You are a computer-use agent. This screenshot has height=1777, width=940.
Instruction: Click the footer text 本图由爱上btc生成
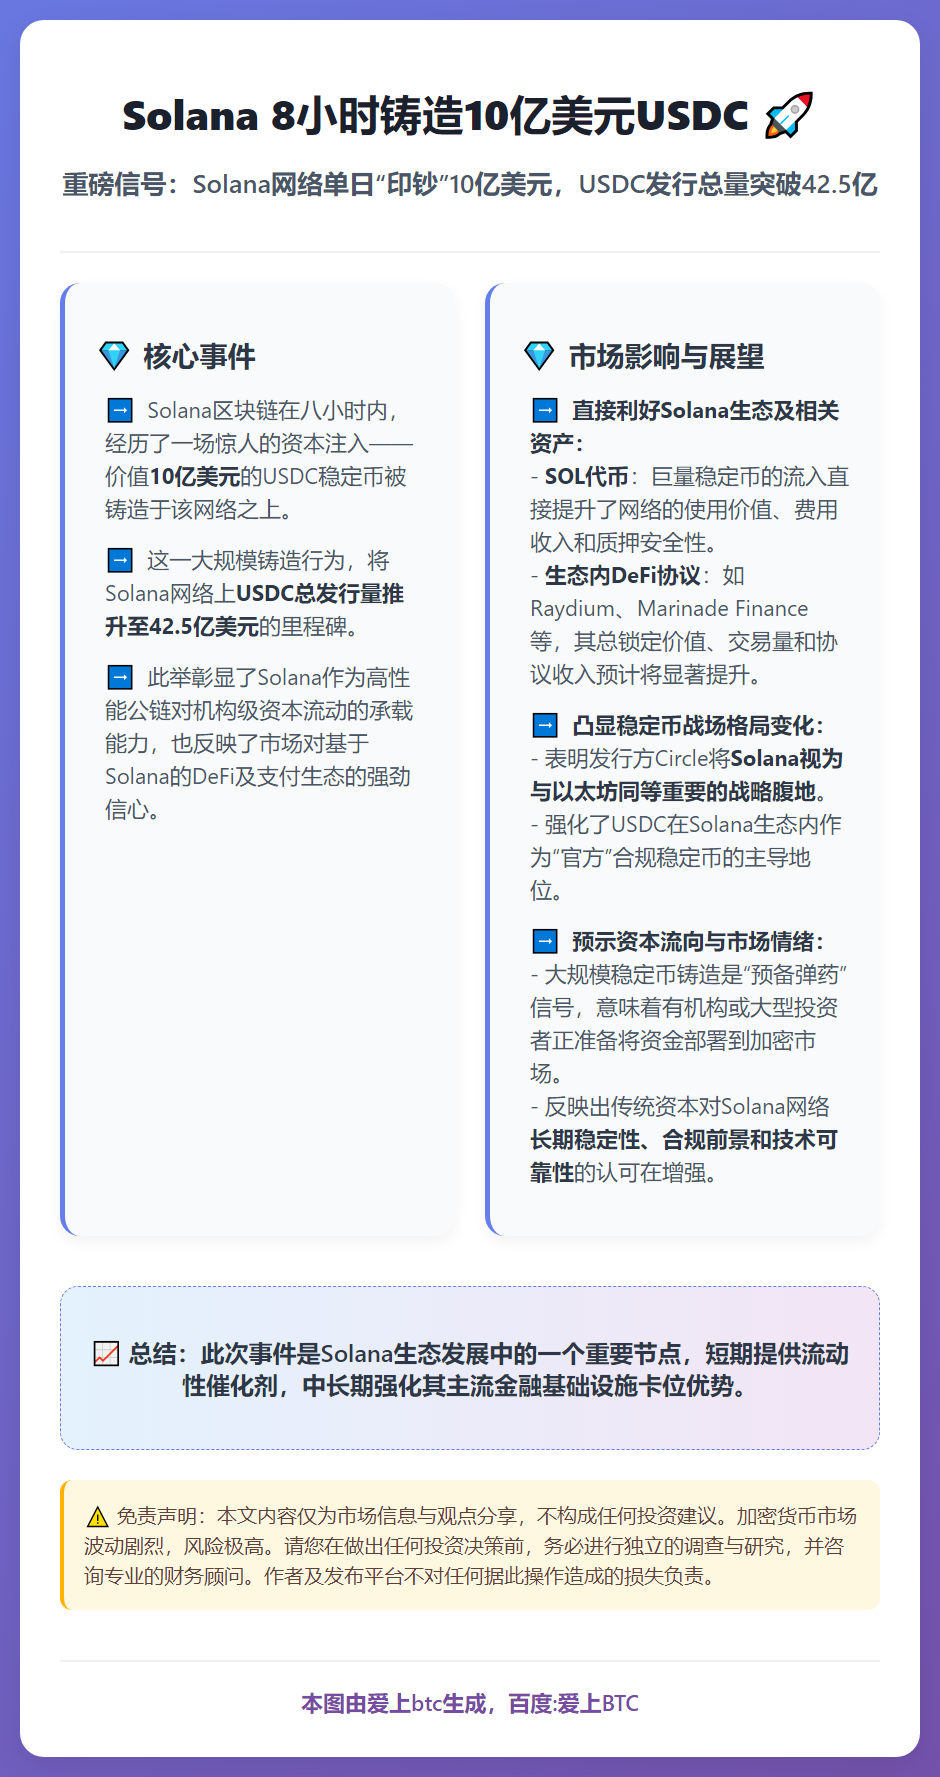click(x=393, y=1703)
